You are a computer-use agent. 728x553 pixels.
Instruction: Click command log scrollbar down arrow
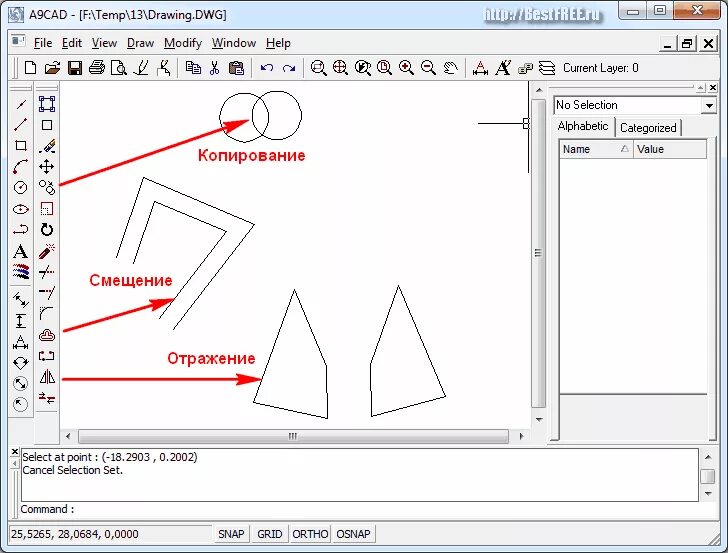pos(708,494)
